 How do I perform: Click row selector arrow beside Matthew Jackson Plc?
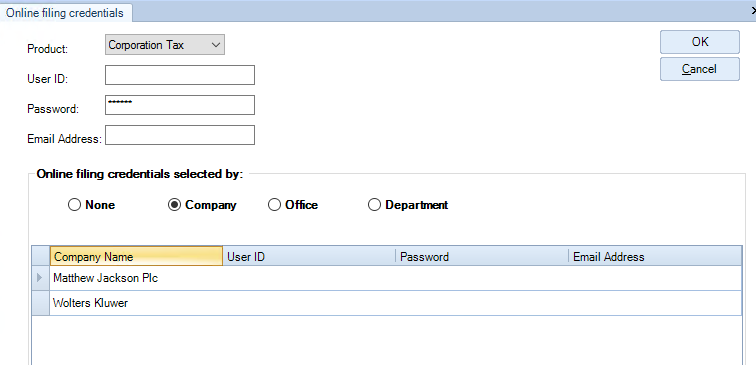coord(40,278)
